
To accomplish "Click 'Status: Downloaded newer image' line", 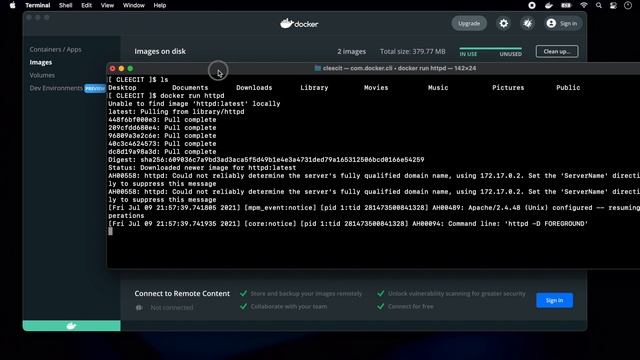I will (202, 168).
